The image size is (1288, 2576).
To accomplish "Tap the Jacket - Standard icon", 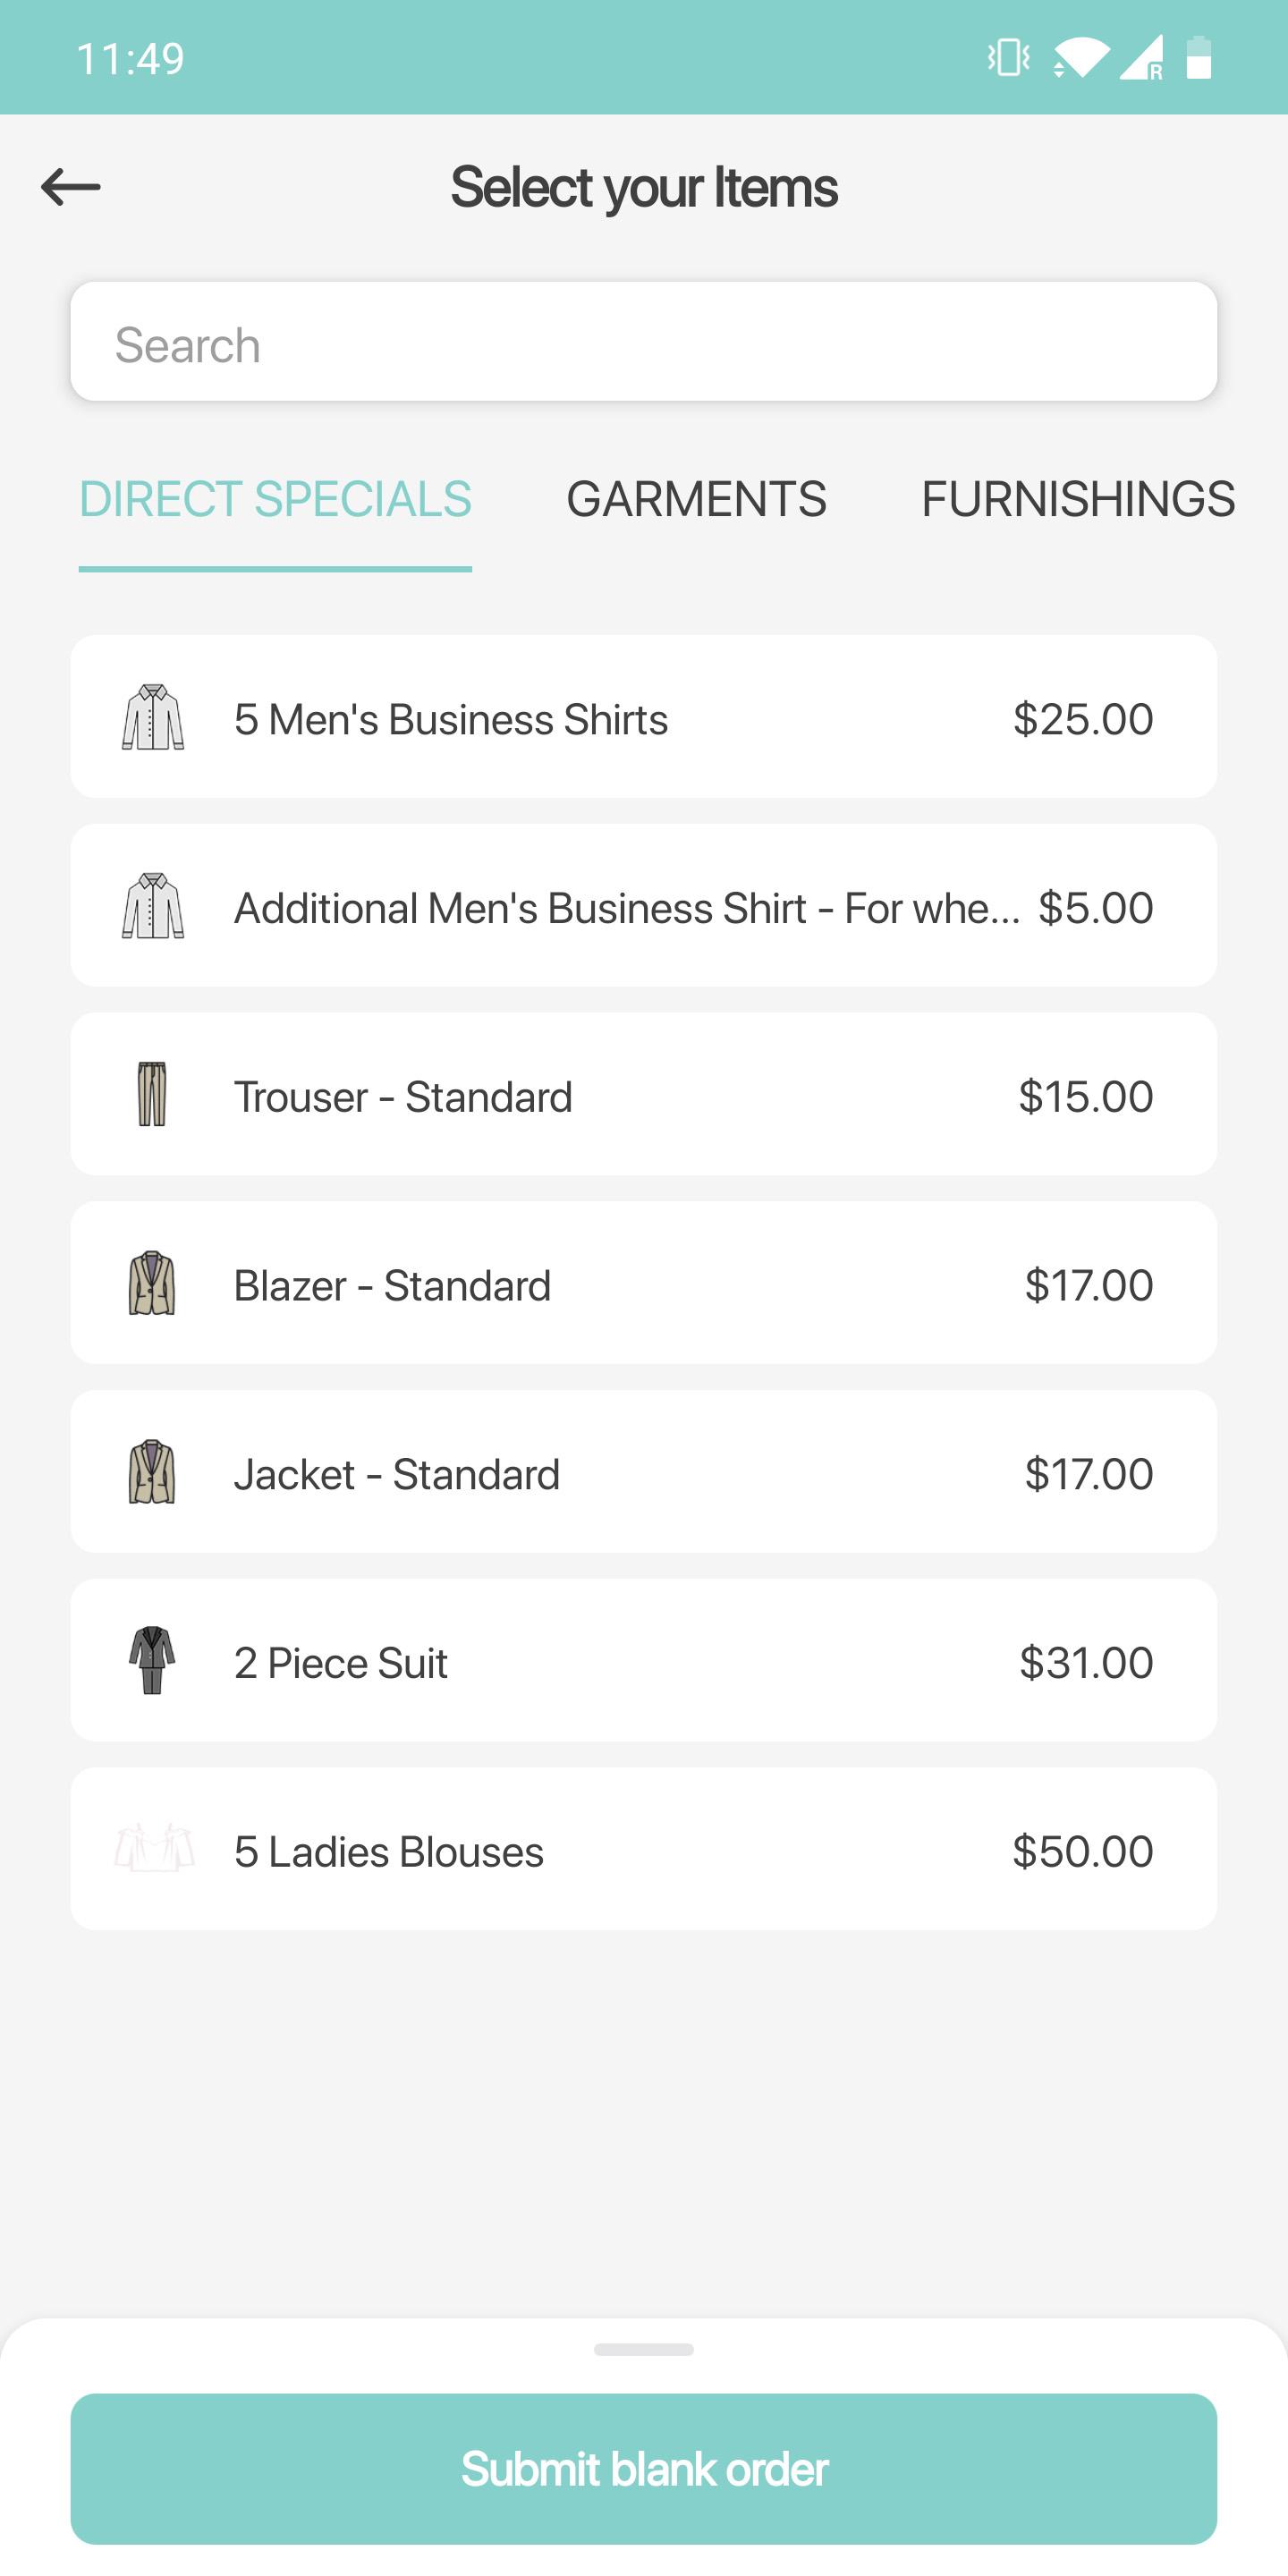I will coord(152,1472).
